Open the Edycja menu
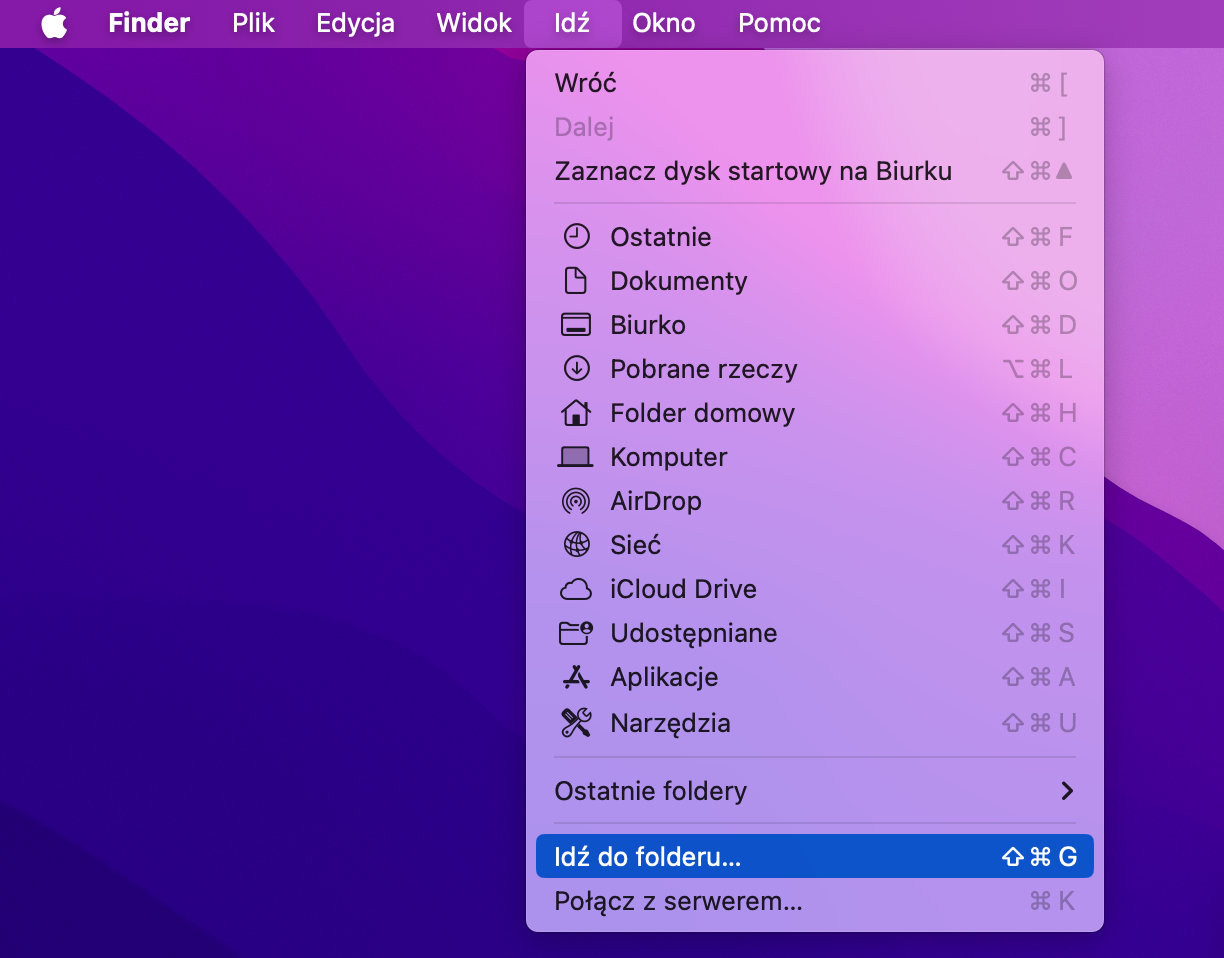This screenshot has width=1224, height=958. [355, 23]
